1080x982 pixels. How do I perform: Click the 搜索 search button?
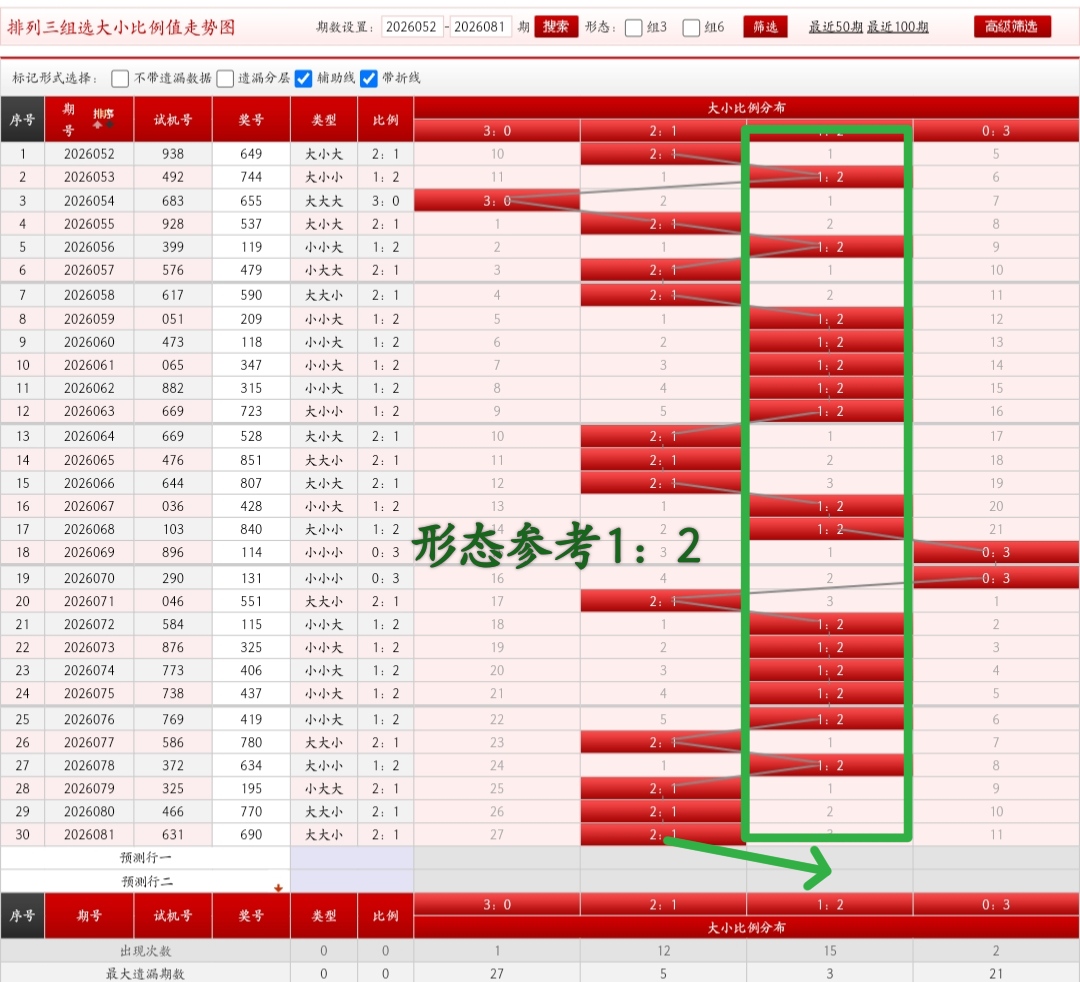[x=556, y=27]
